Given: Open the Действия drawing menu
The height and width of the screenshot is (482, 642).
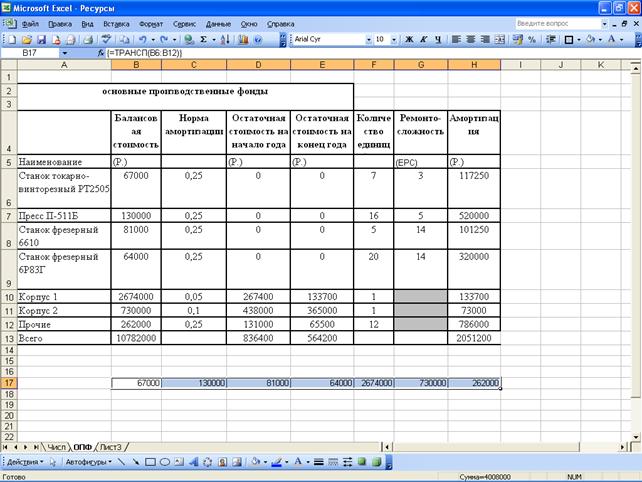Looking at the screenshot, I should pos(25,462).
